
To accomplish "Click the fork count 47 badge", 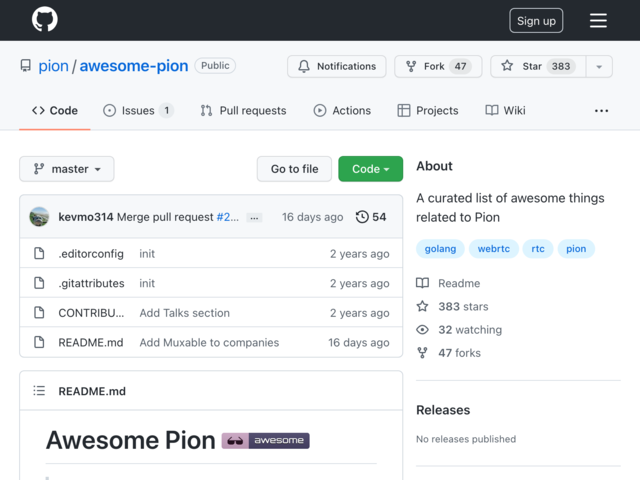I will pyautogui.click(x=460, y=66).
